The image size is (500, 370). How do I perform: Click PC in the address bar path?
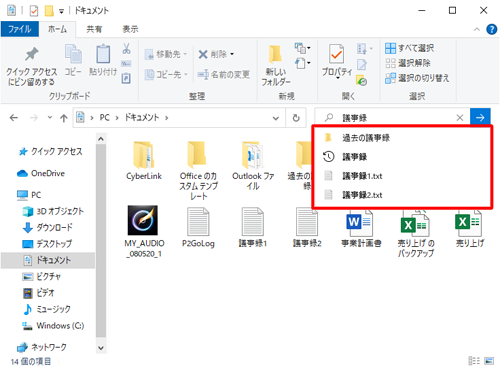pyautogui.click(x=104, y=117)
